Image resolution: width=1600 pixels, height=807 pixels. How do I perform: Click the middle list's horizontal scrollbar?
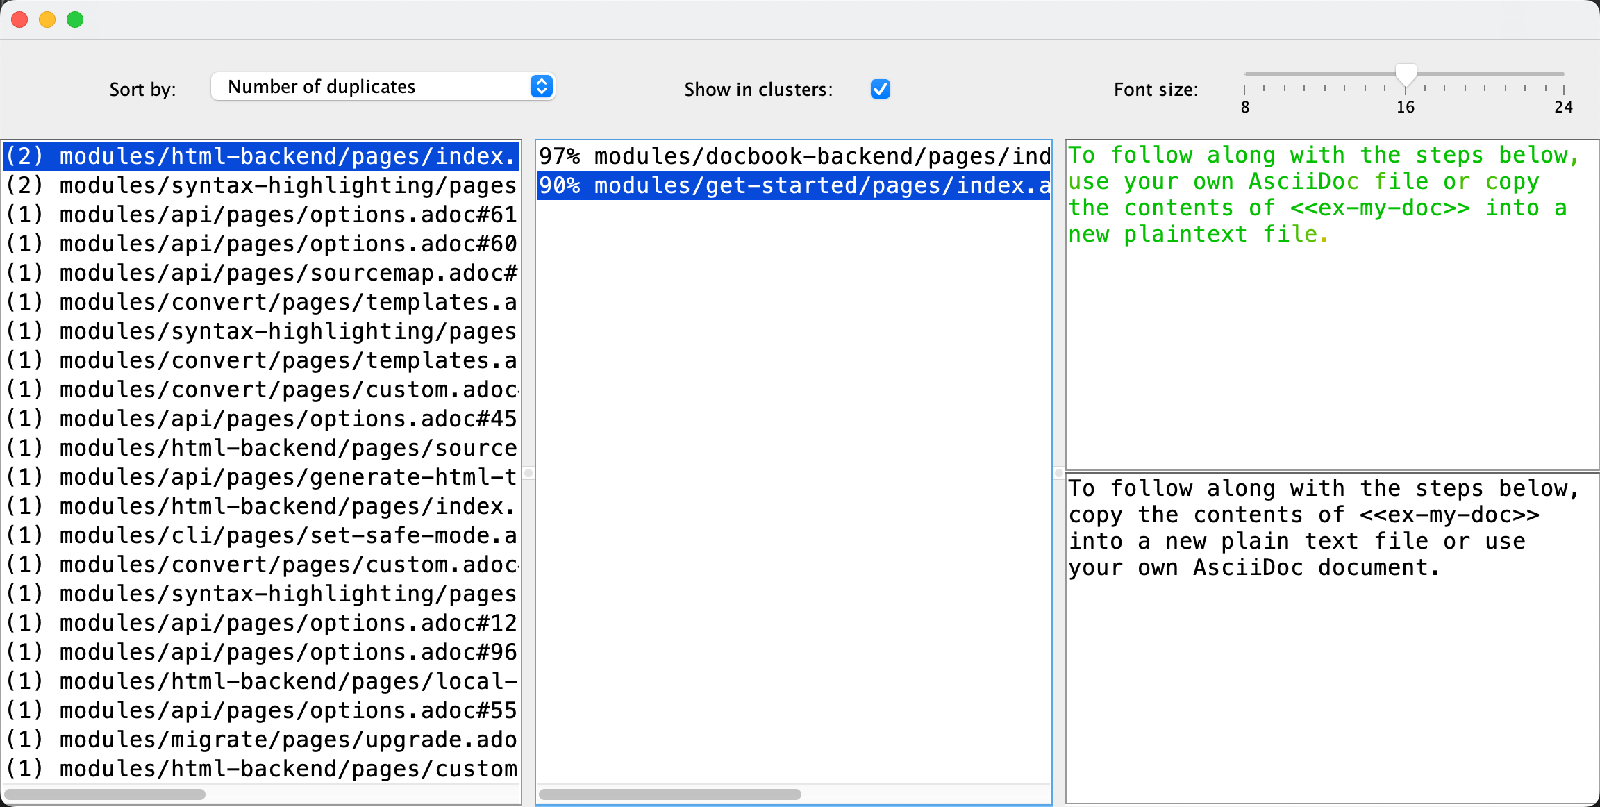670,794
